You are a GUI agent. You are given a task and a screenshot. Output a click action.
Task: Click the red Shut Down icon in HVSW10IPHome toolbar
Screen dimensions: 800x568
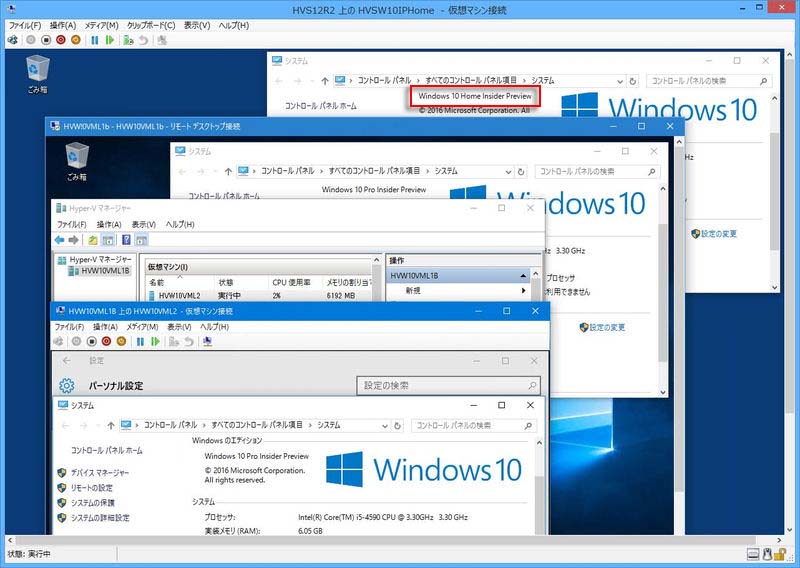click(61, 40)
